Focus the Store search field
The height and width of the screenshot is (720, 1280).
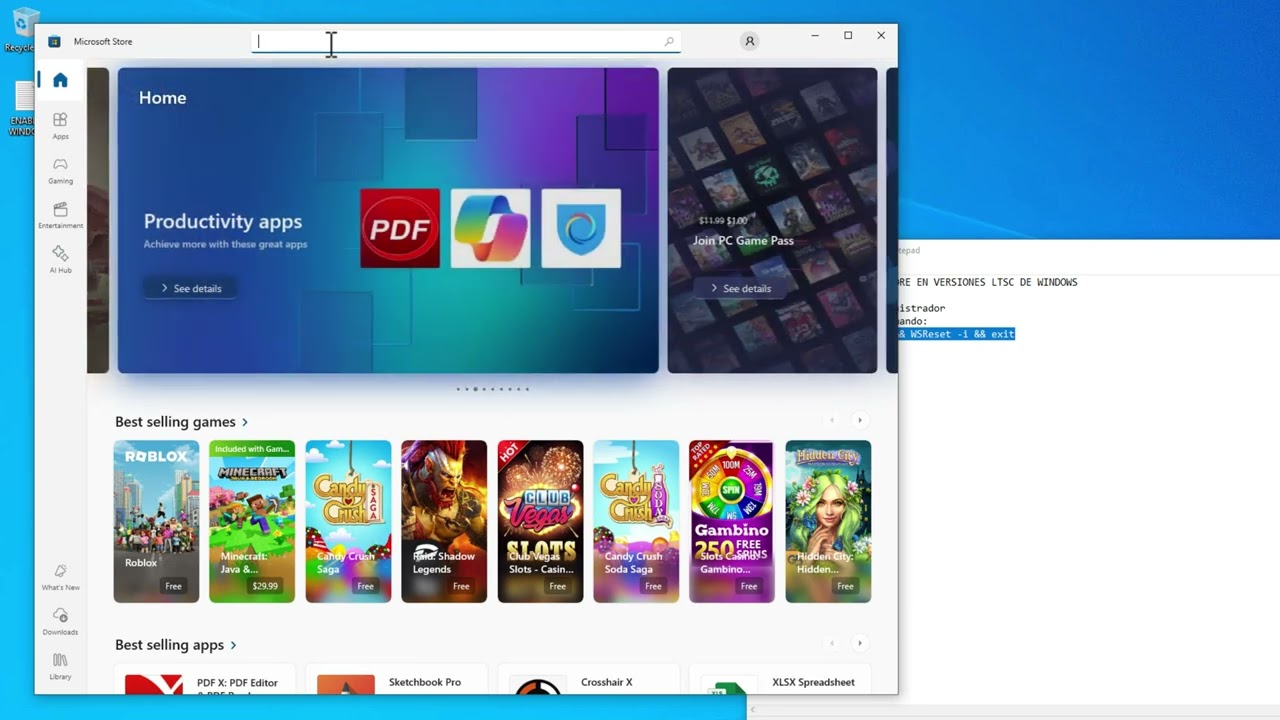[465, 41]
